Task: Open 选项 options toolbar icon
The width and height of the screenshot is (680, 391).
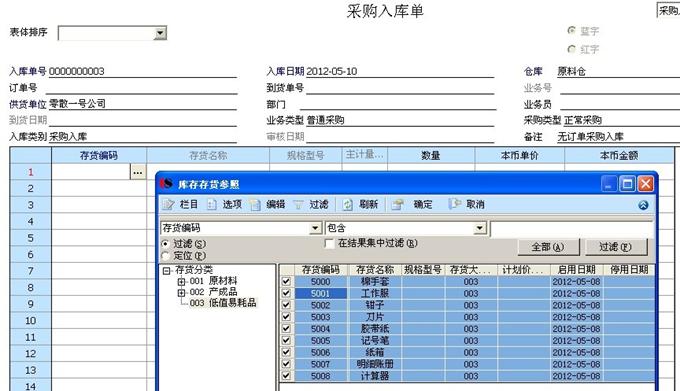Action: [212, 204]
